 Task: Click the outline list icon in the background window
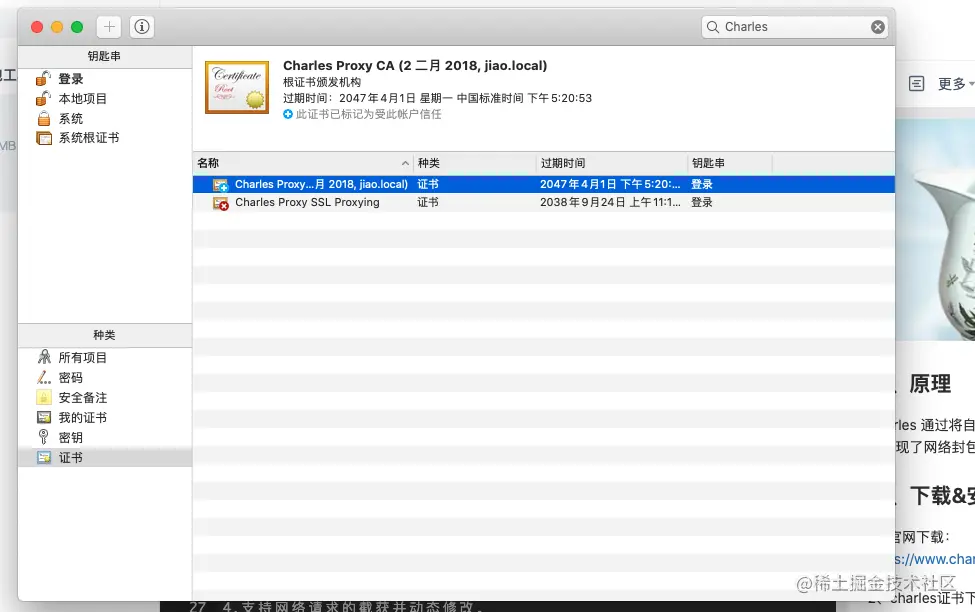click(917, 83)
